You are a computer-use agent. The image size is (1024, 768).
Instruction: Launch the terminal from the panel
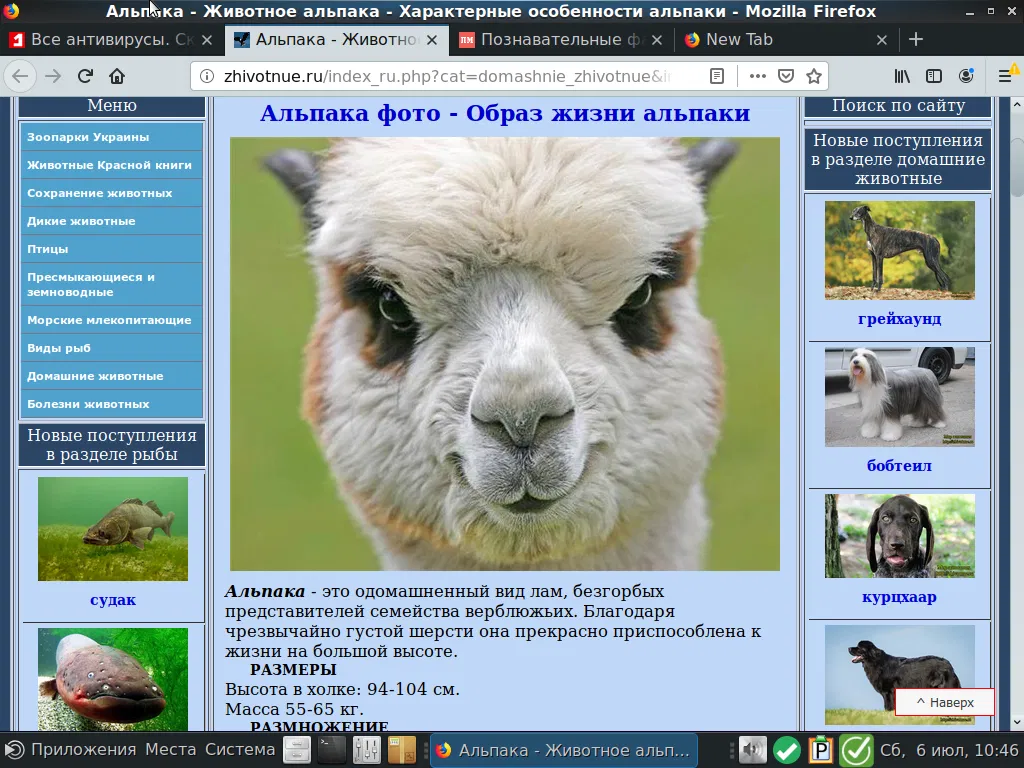pos(331,750)
